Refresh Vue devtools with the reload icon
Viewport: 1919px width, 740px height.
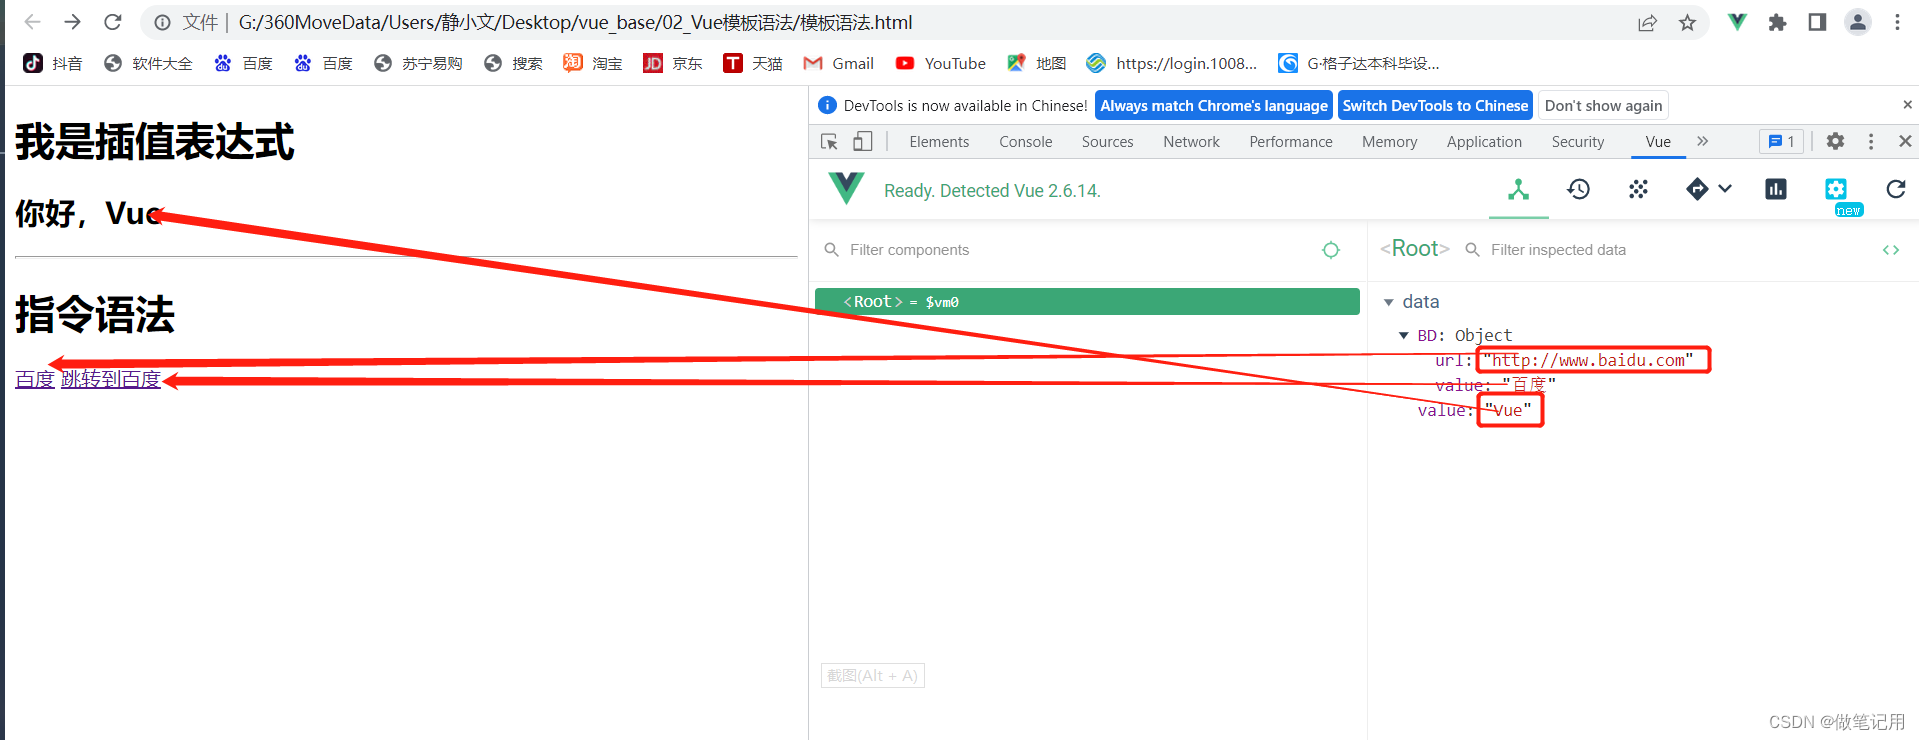[x=1895, y=189]
